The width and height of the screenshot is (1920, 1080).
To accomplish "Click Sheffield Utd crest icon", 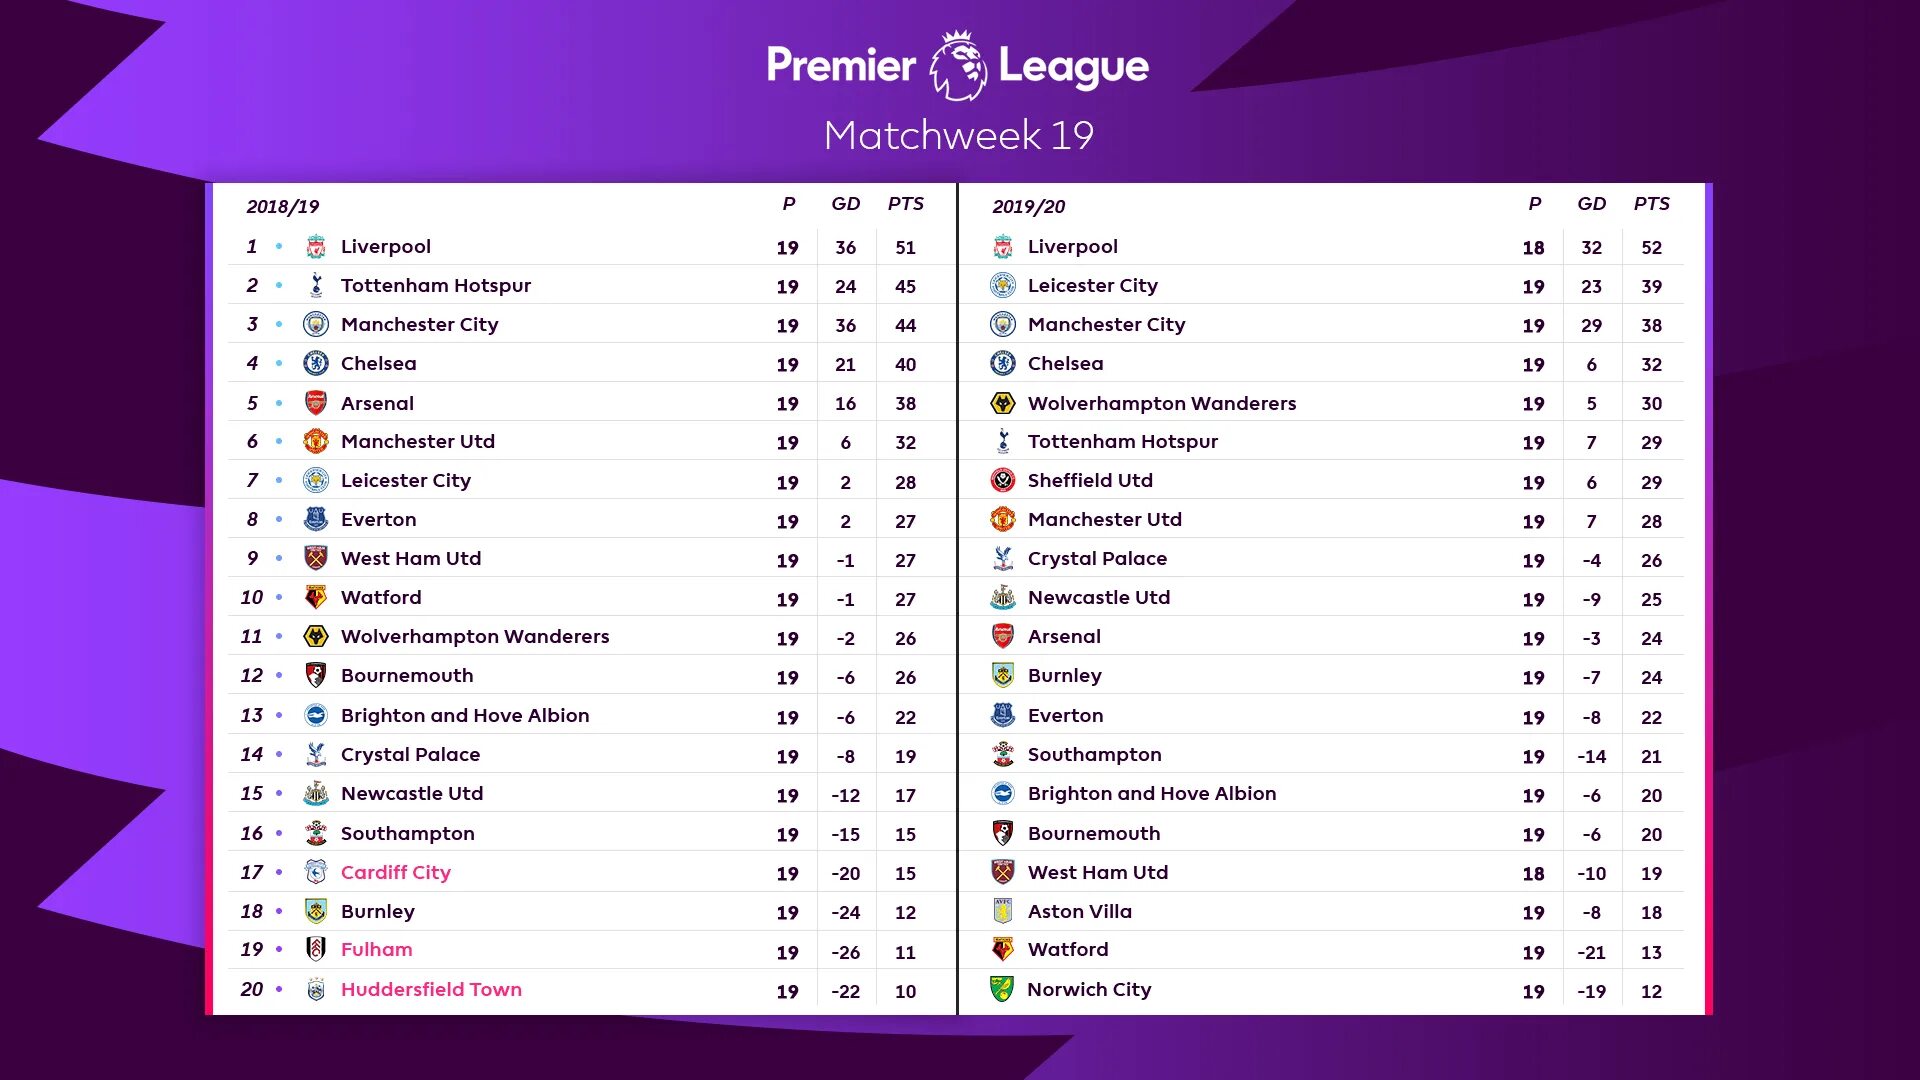I will [1003, 481].
